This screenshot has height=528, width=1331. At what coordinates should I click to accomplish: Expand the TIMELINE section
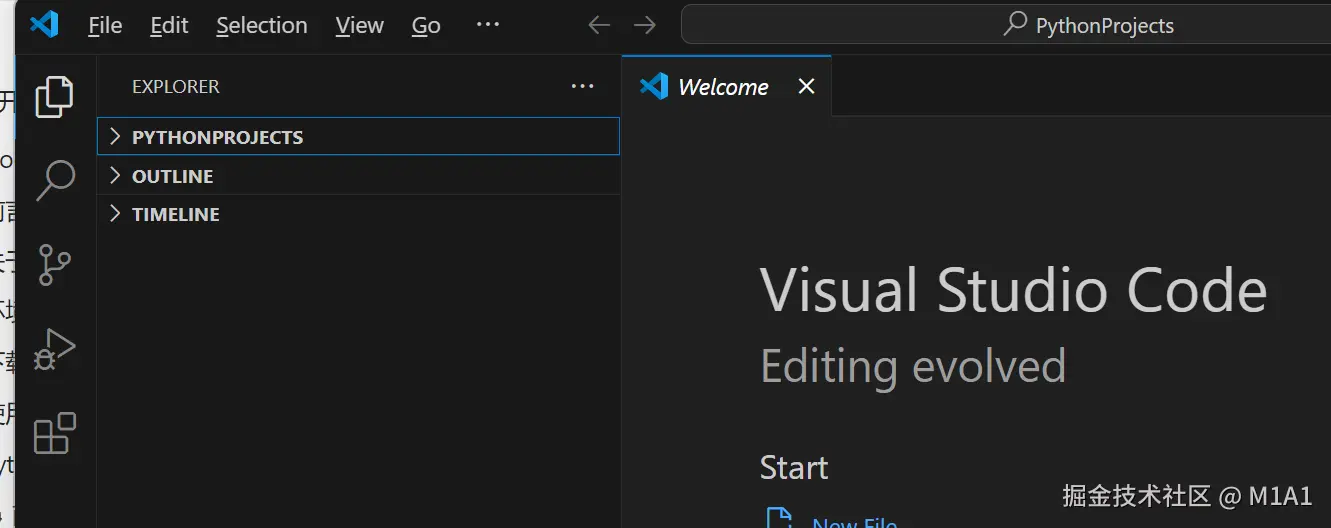tap(358, 214)
